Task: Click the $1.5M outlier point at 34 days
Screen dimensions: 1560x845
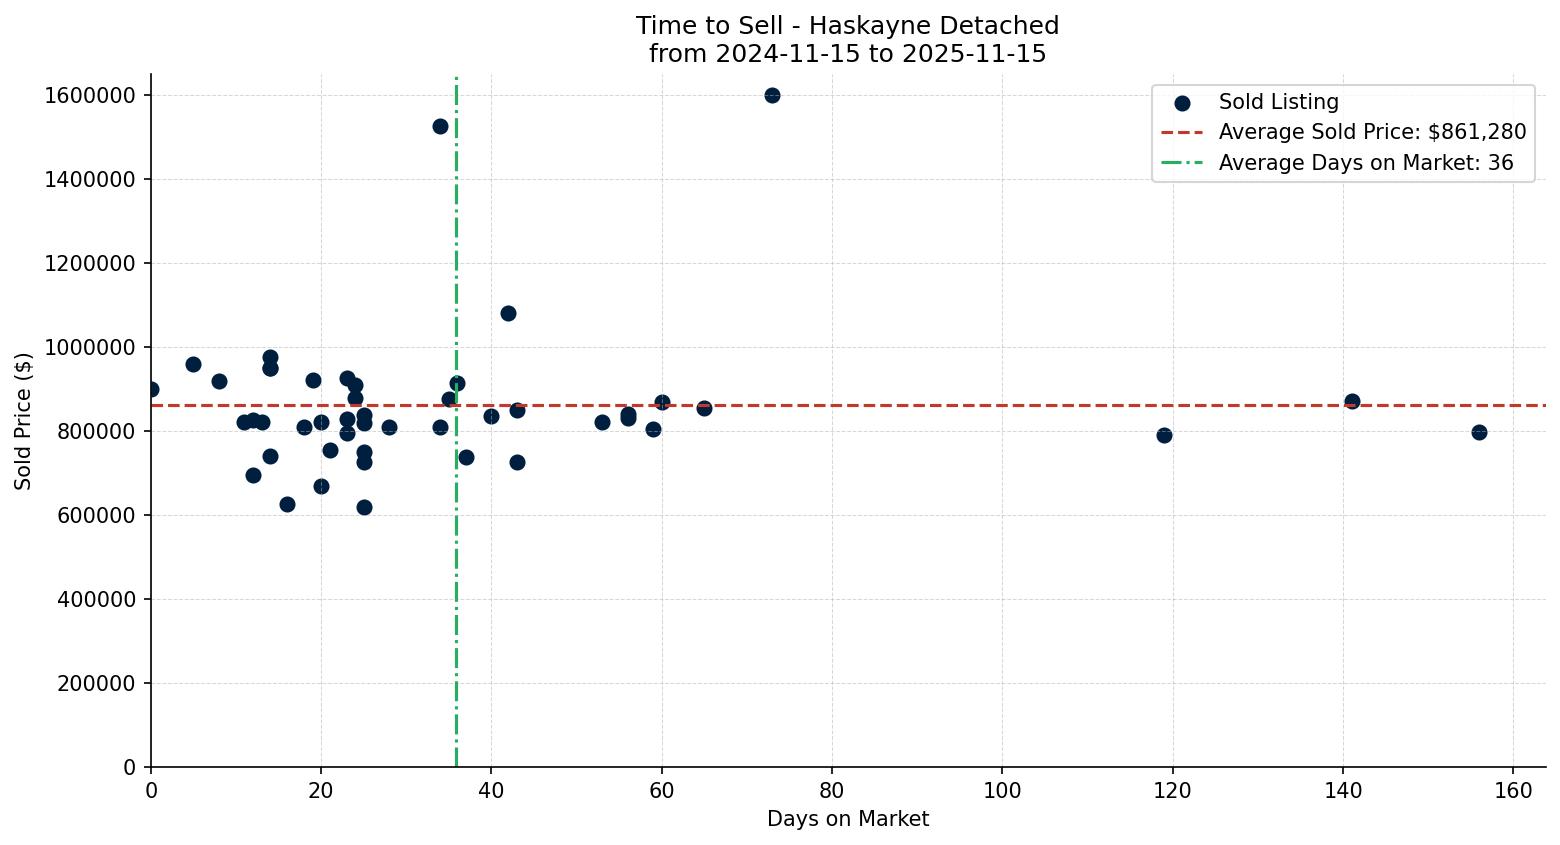Action: (438, 125)
